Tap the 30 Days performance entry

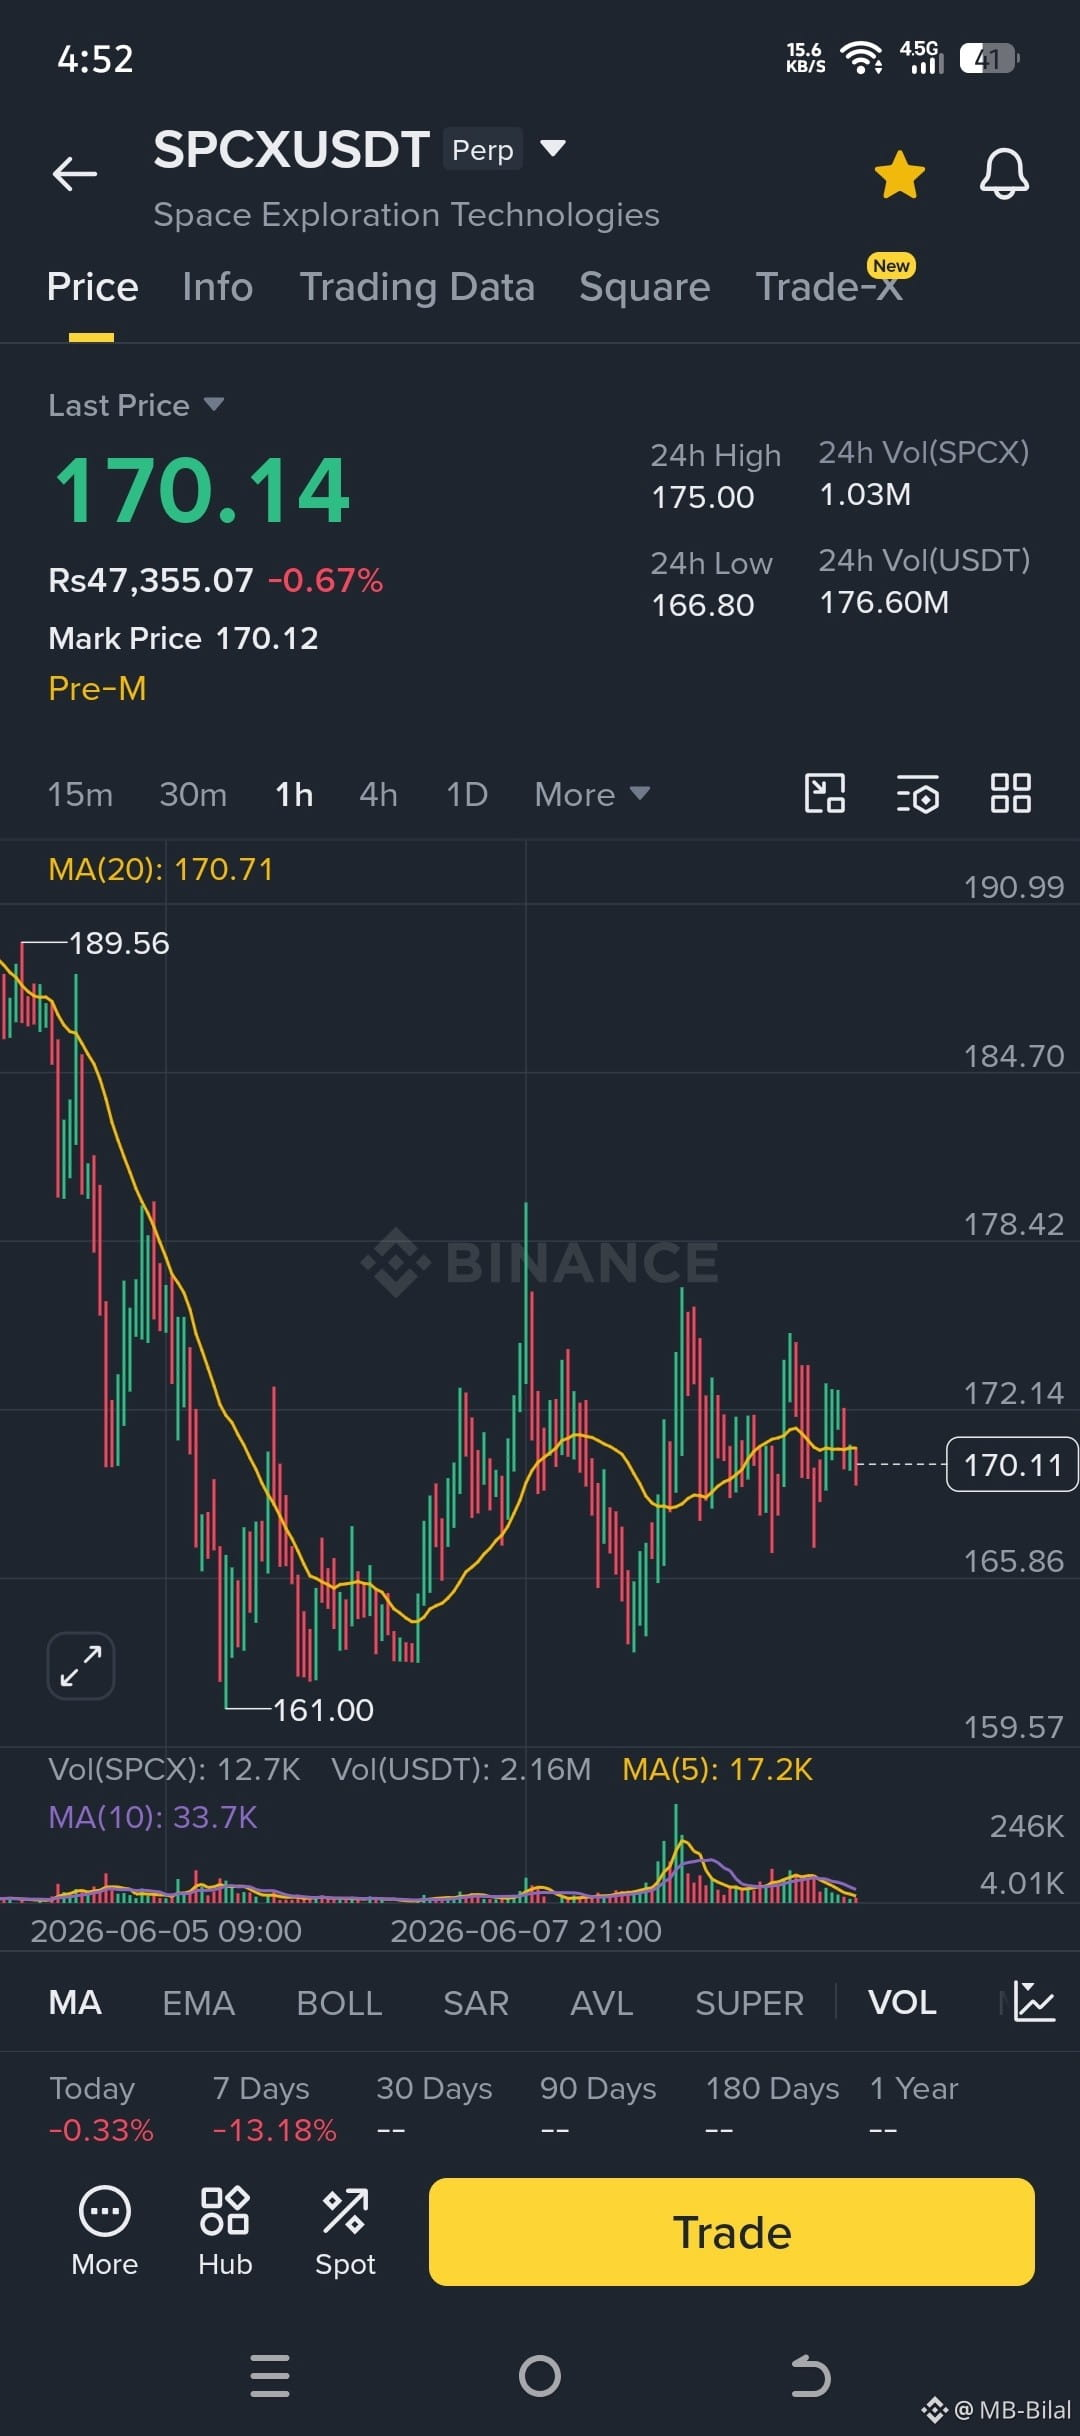pos(434,2109)
